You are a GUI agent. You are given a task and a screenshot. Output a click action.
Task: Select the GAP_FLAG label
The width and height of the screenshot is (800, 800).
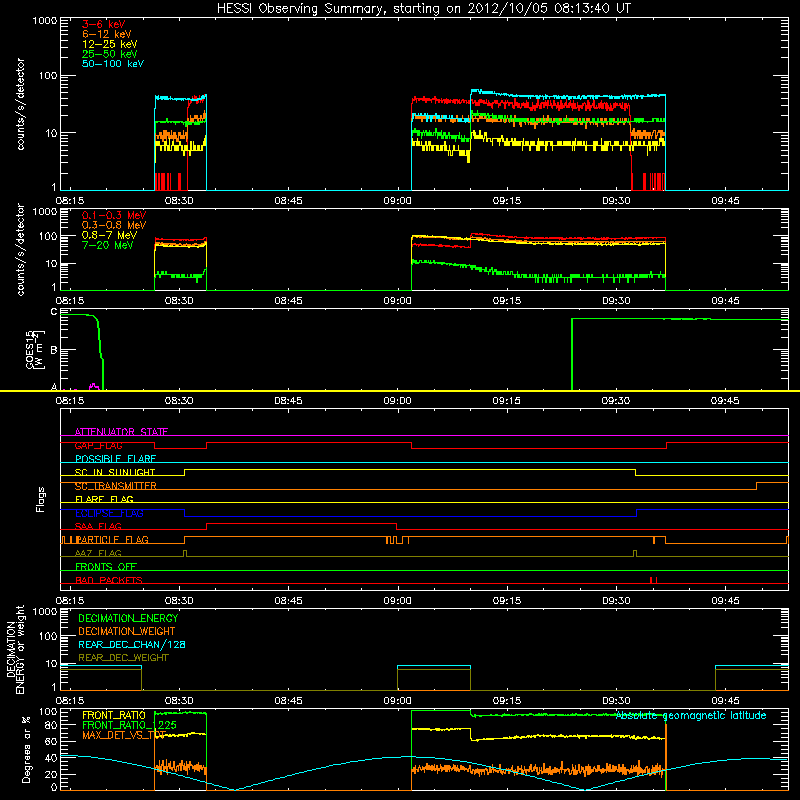tap(98, 445)
